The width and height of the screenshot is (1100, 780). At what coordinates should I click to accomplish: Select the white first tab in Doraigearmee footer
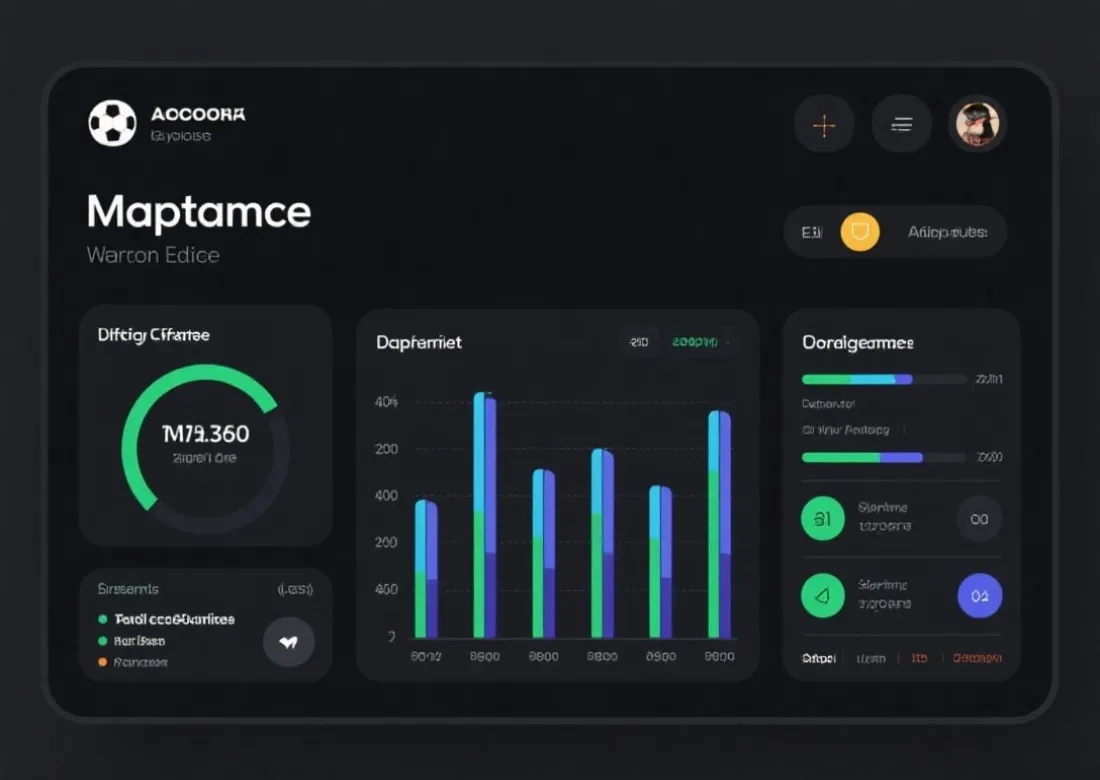[x=820, y=658]
